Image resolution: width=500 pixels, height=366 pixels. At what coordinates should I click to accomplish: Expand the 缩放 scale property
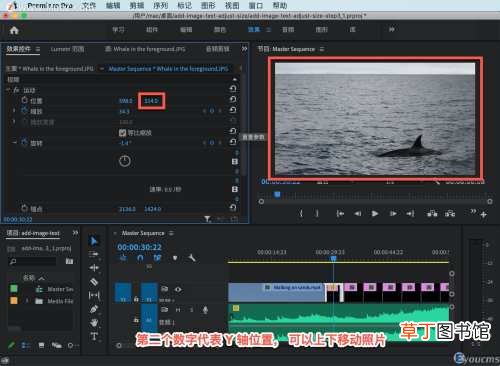pyautogui.click(x=14, y=110)
